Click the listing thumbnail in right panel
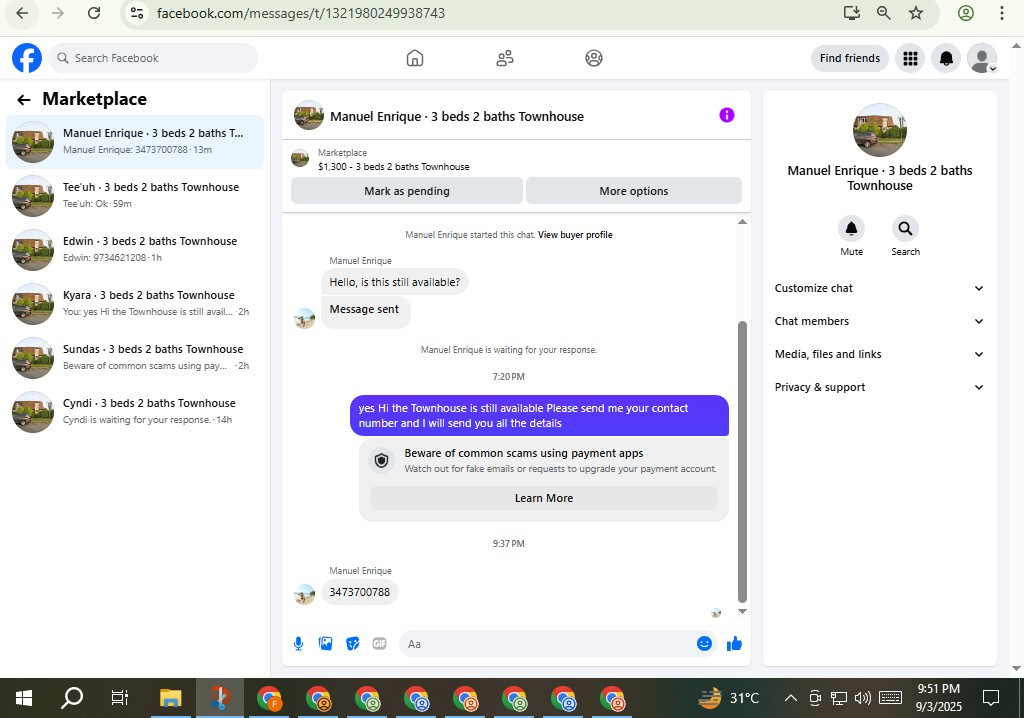The width and height of the screenshot is (1024, 718). click(x=880, y=130)
